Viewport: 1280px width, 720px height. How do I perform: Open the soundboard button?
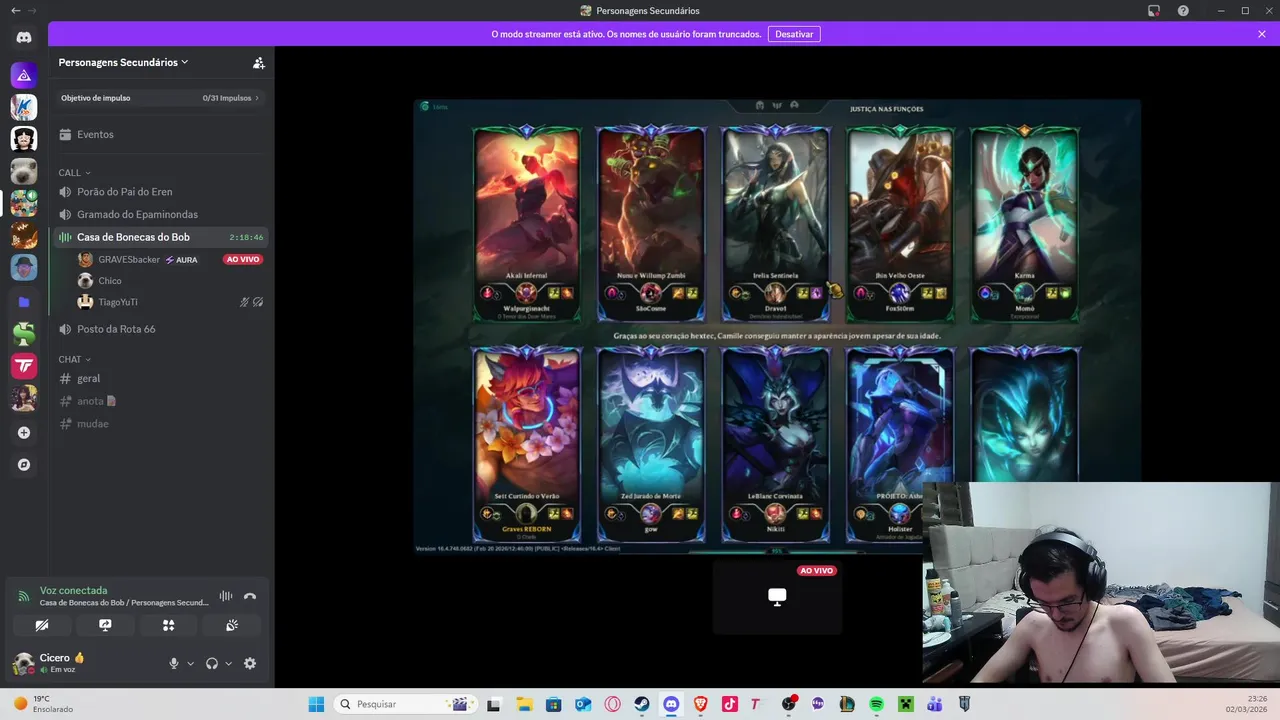(232, 625)
